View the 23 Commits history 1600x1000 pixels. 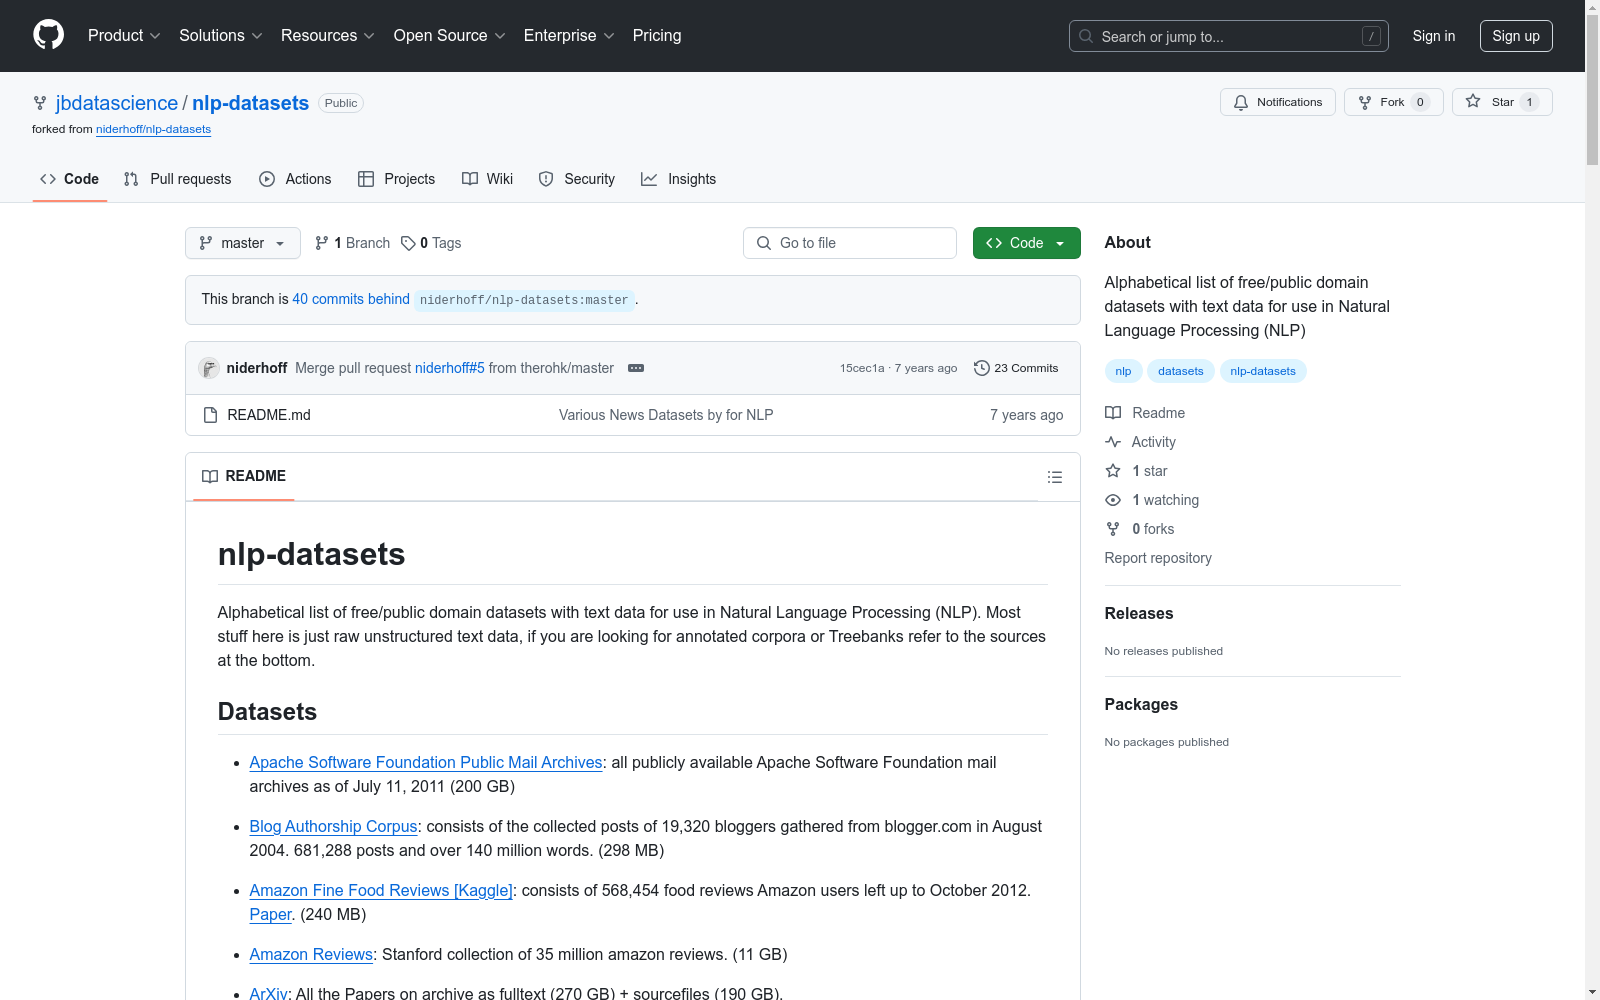(x=1016, y=368)
